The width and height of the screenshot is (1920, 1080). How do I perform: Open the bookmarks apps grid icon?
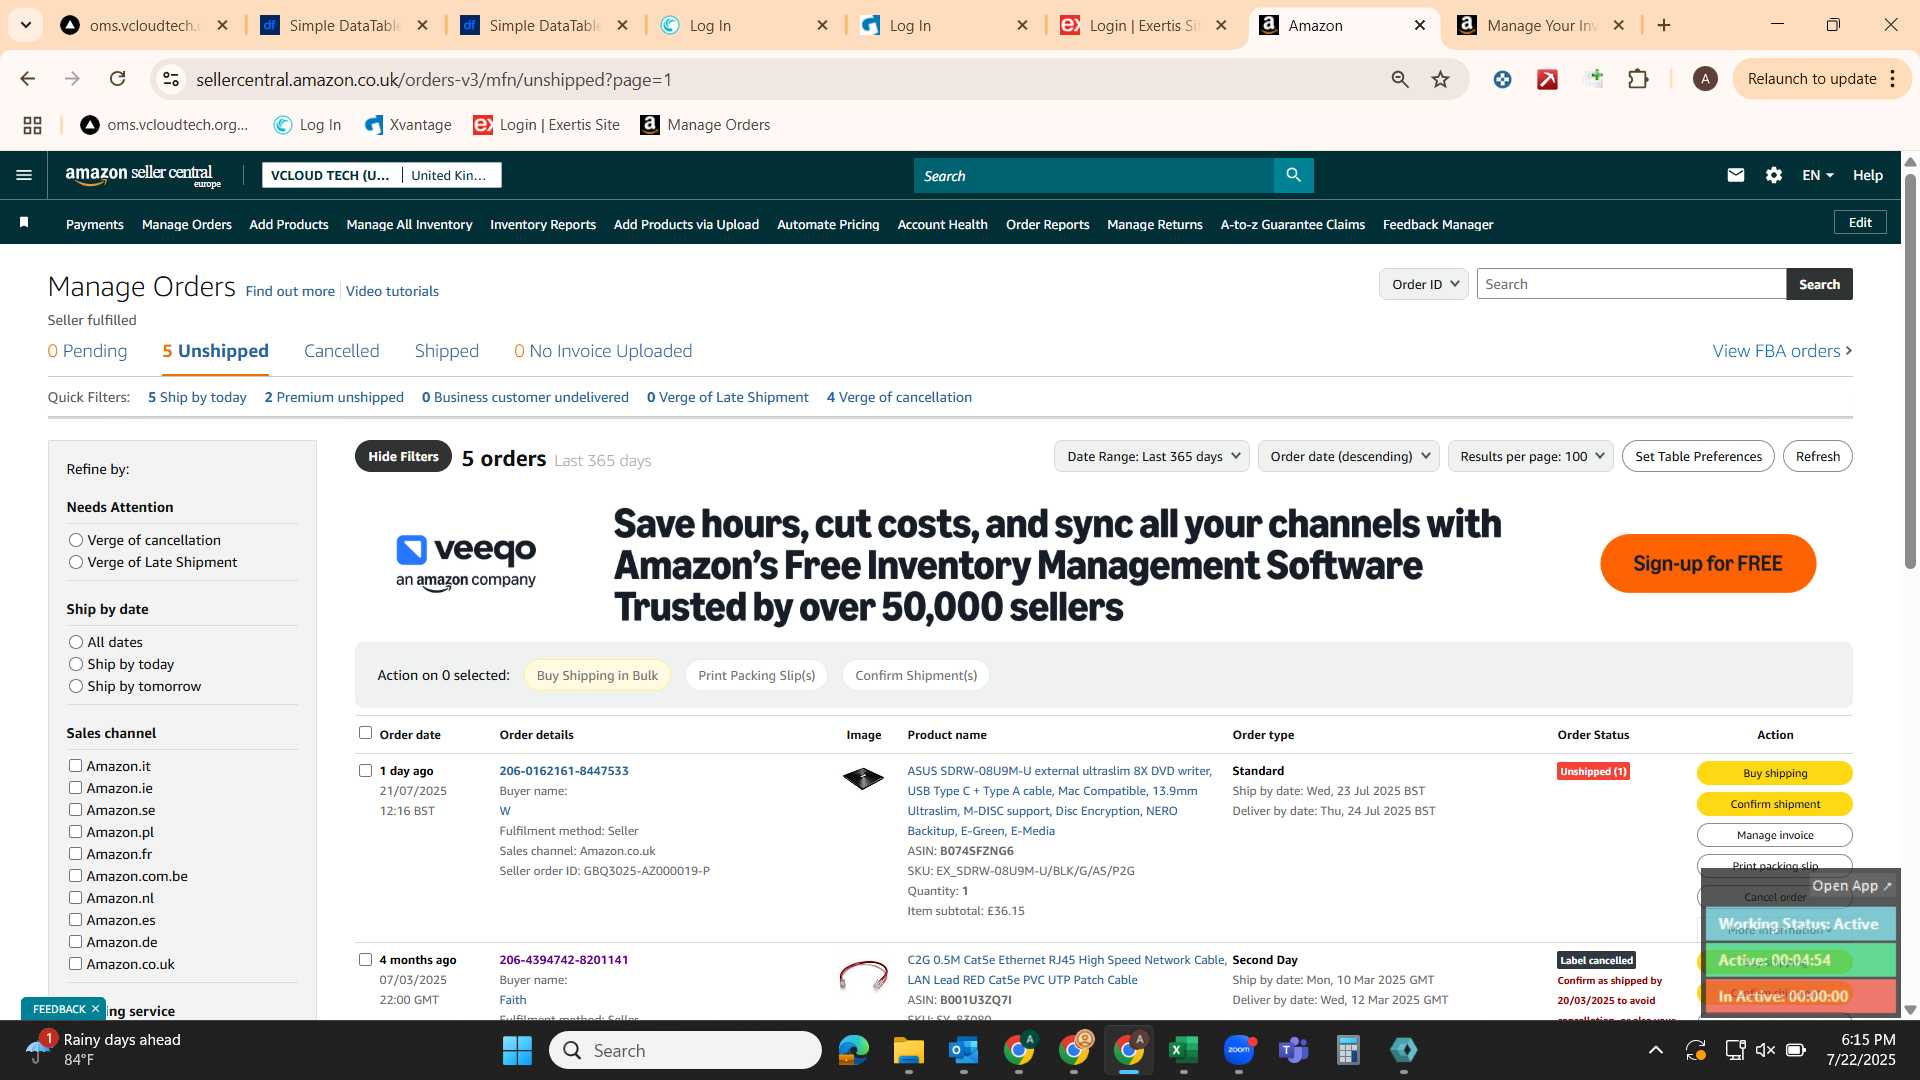click(x=32, y=125)
